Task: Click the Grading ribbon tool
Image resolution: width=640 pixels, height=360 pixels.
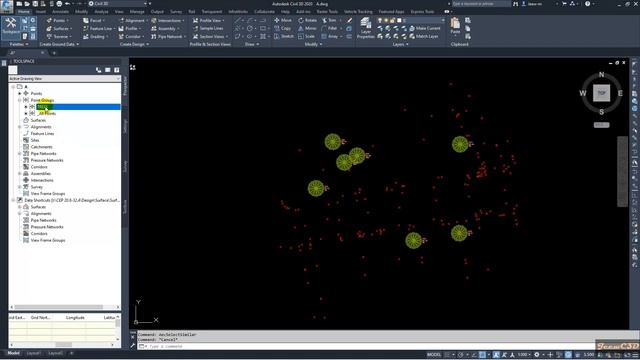Action: (x=95, y=36)
